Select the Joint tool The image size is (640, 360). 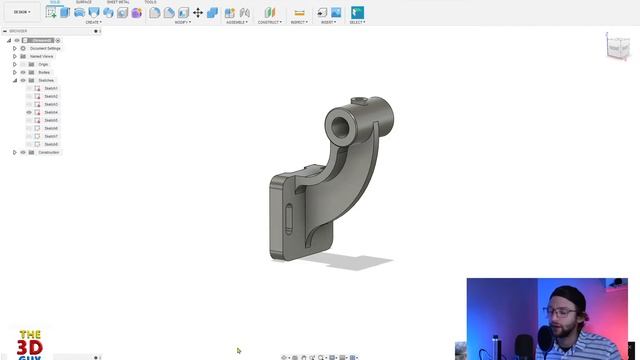pyautogui.click(x=244, y=13)
